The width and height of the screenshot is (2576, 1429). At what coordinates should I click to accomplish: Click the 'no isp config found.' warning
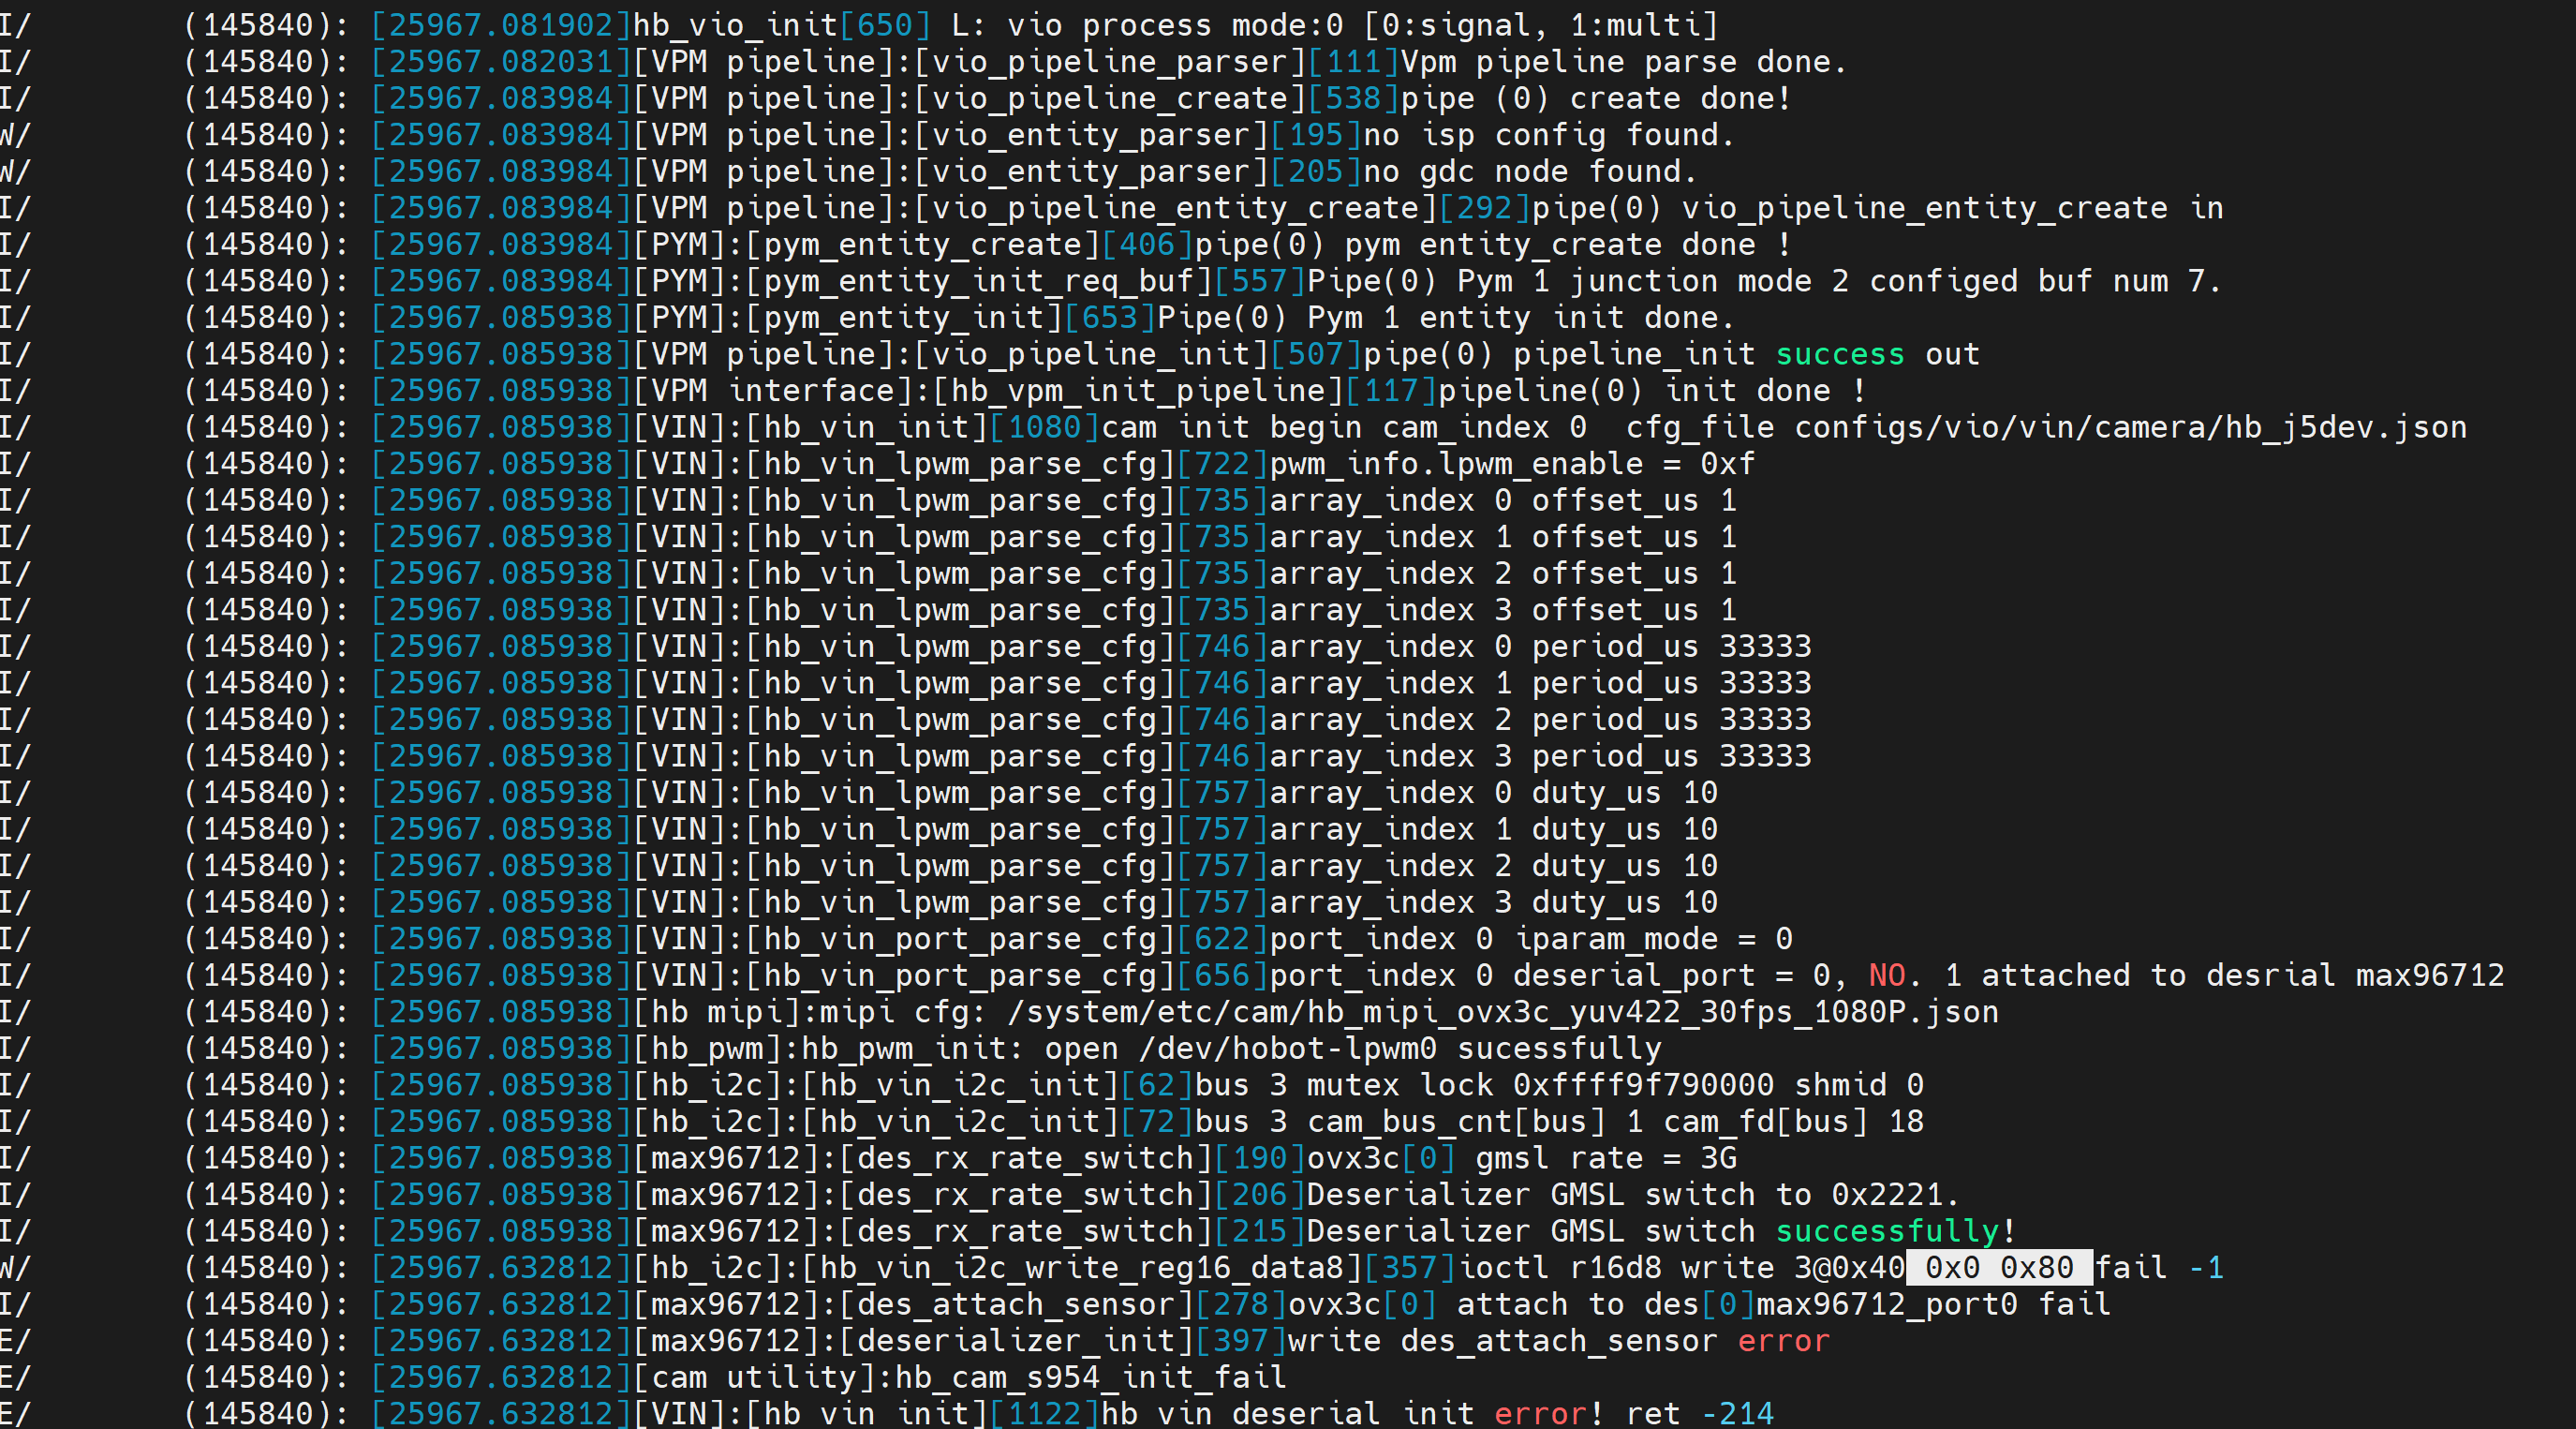[1548, 136]
